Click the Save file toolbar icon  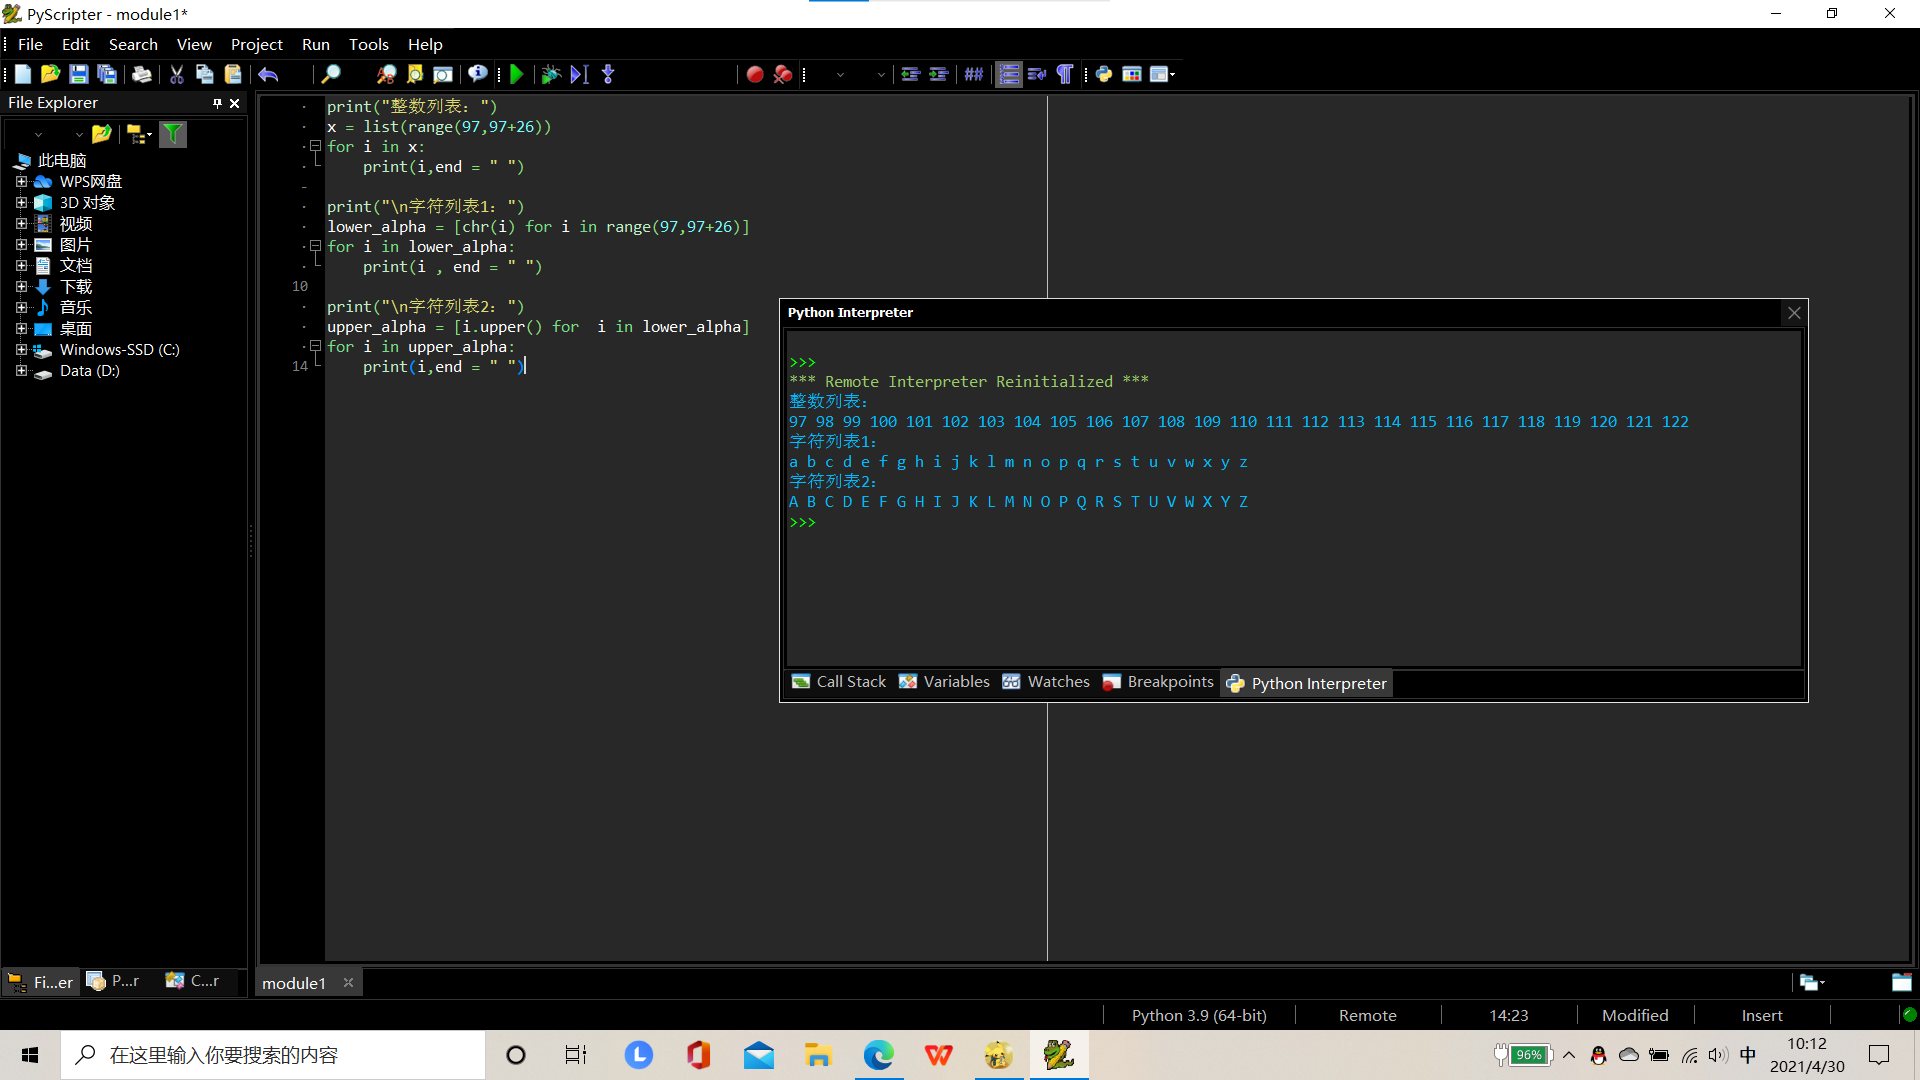(78, 74)
